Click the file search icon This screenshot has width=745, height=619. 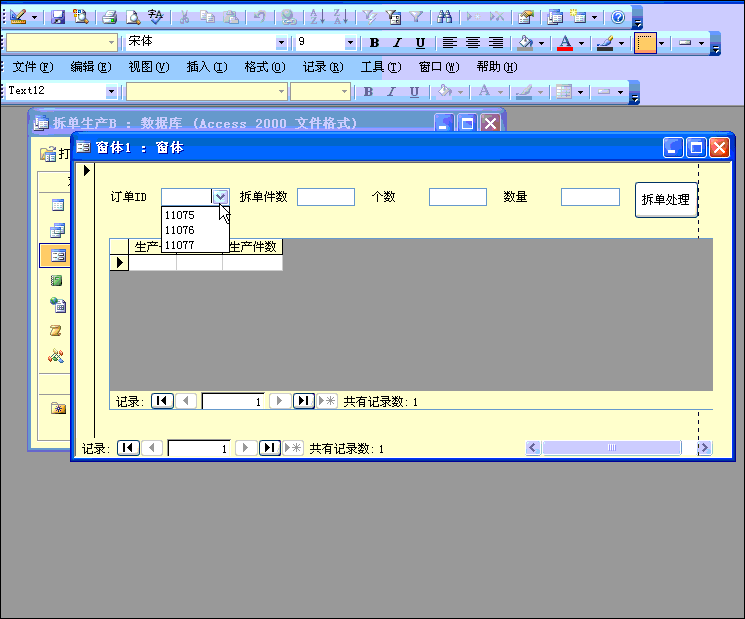pos(81,17)
